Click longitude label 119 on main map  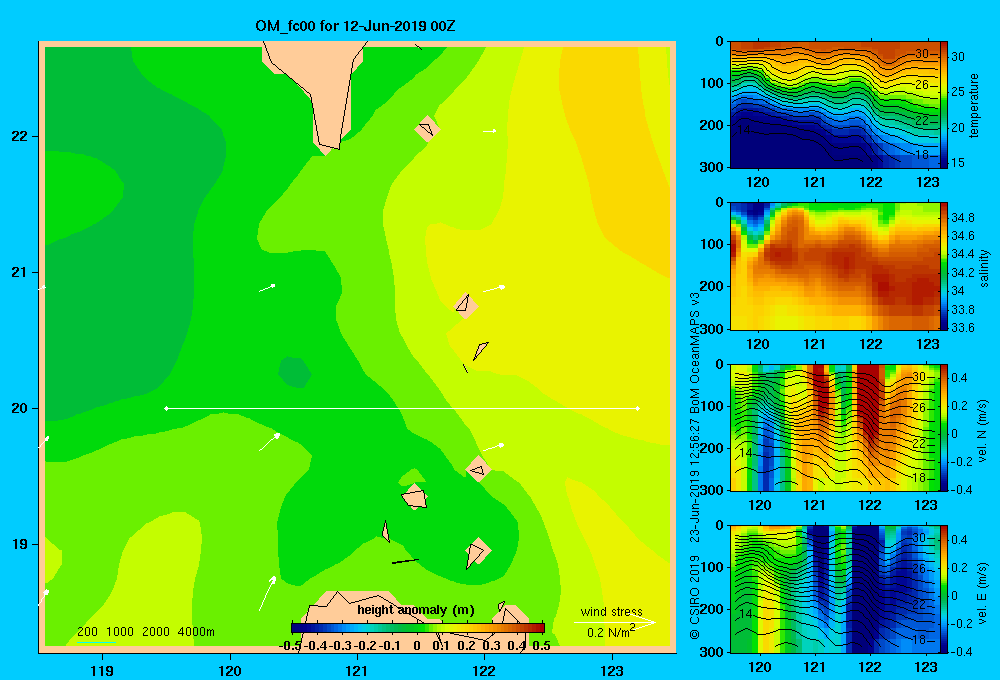coord(102,670)
